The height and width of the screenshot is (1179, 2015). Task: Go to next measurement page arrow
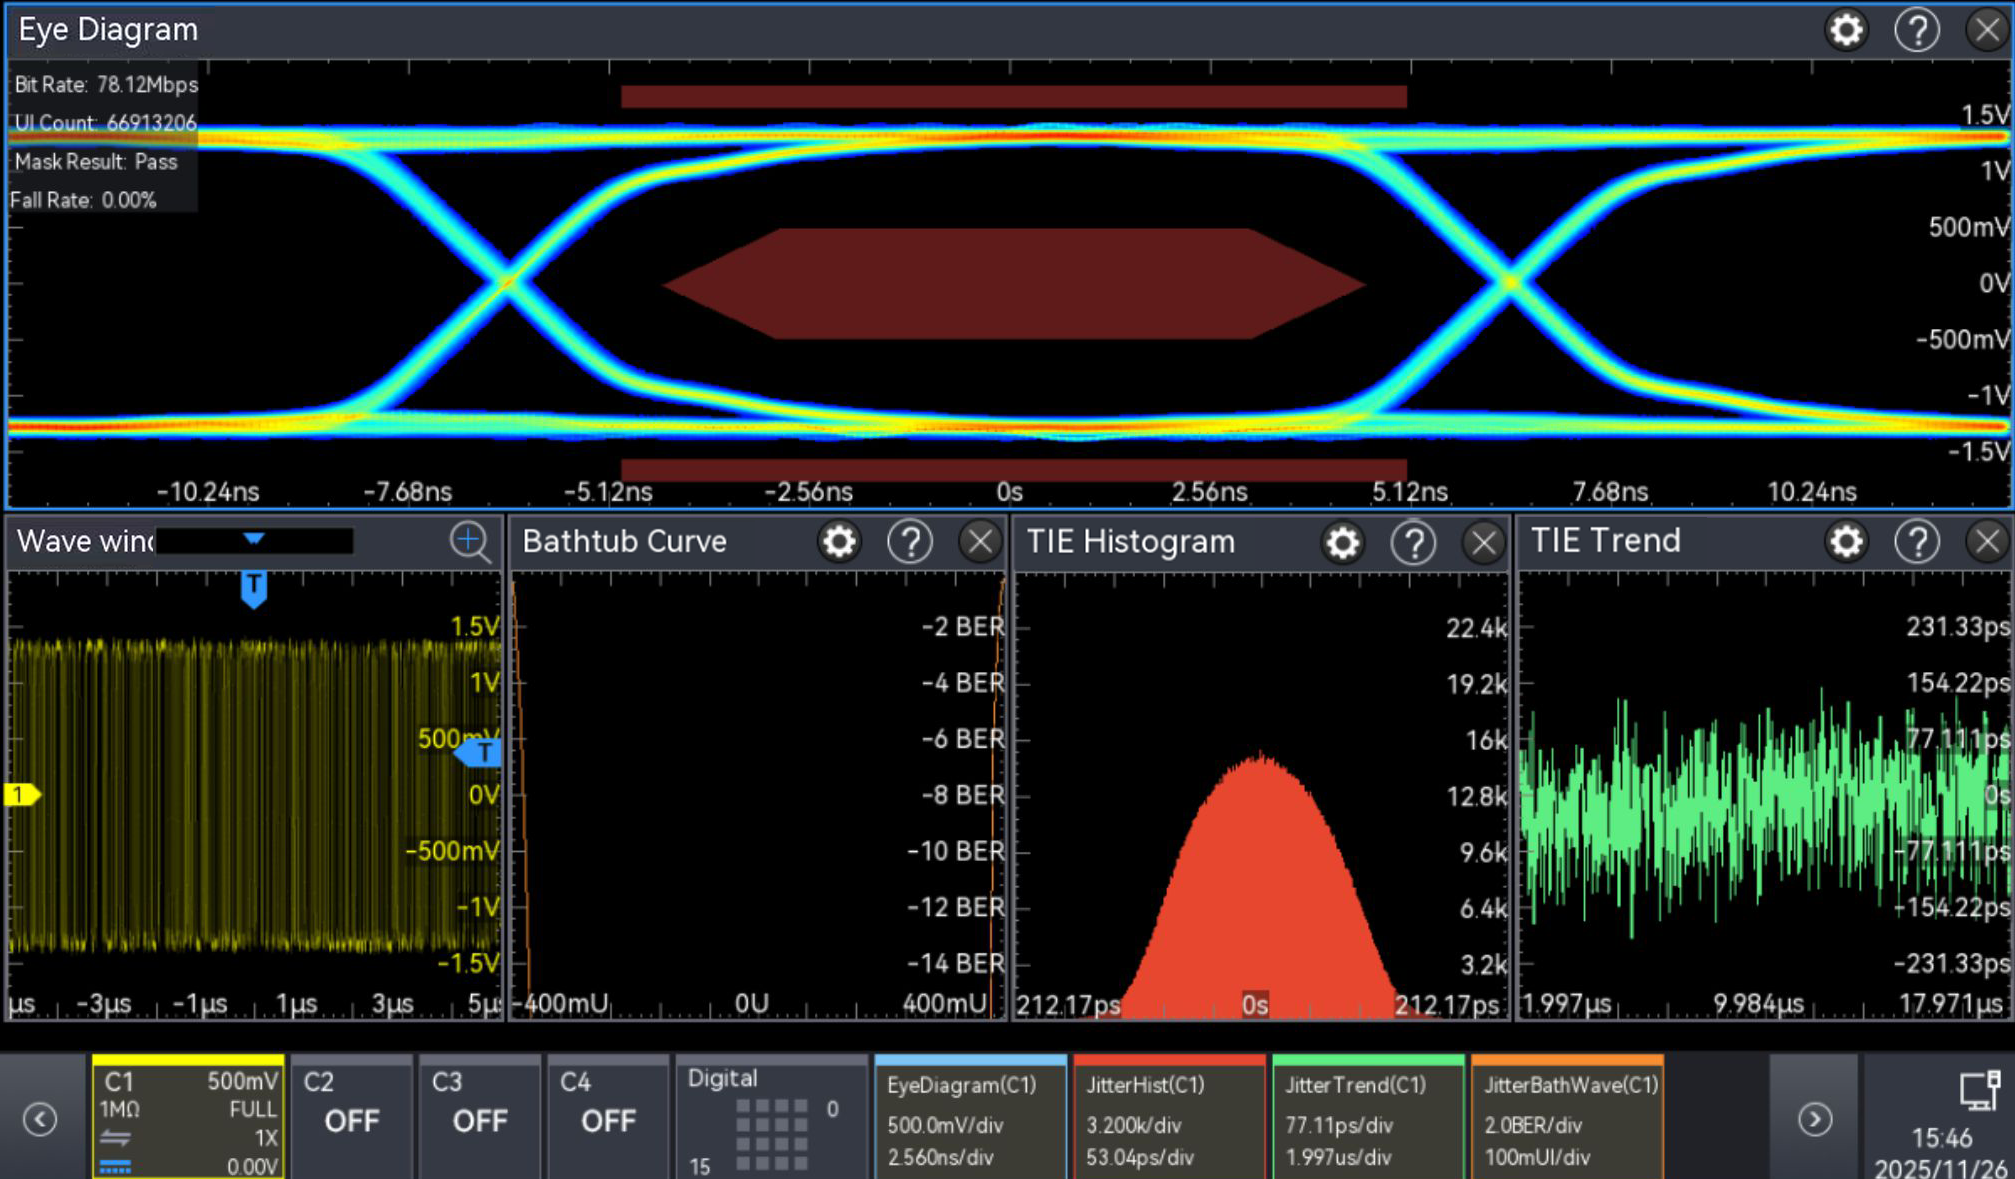coord(1815,1119)
